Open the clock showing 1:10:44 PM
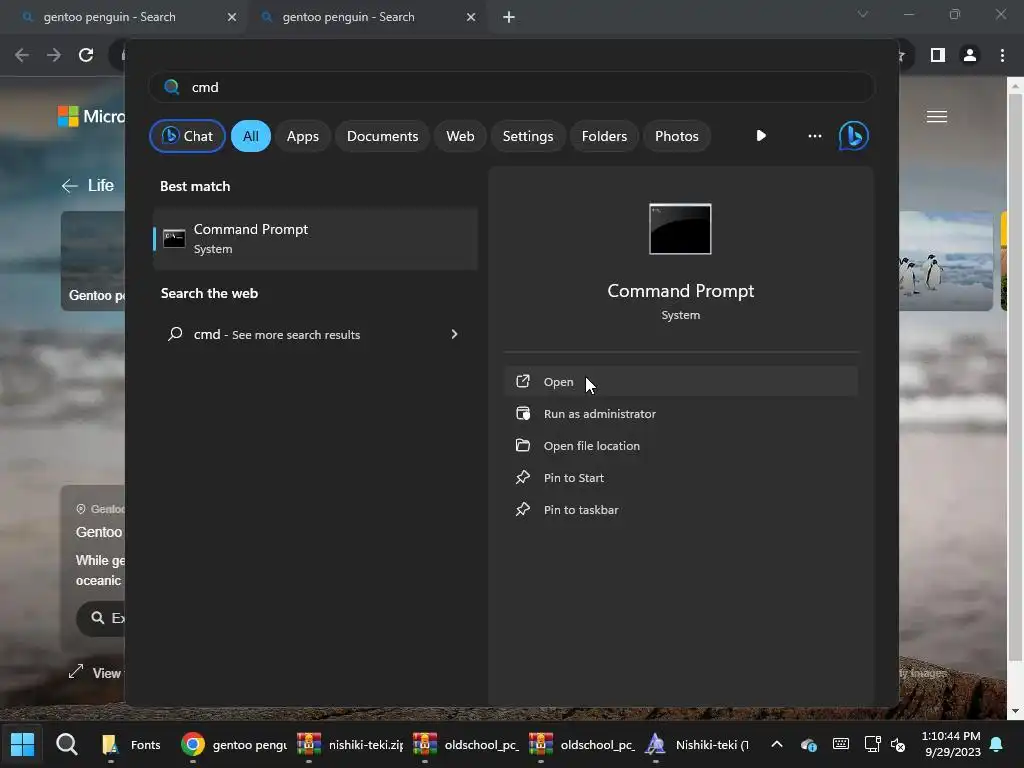 coord(952,744)
